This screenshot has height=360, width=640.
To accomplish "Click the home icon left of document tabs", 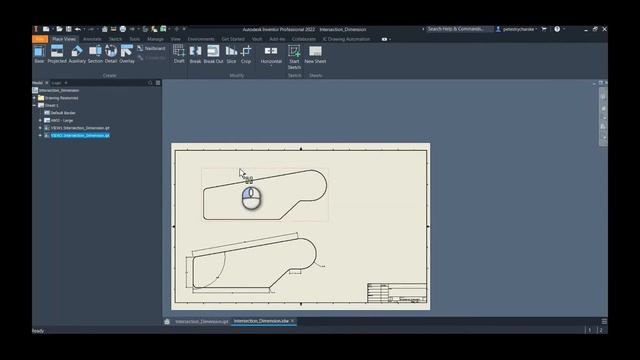I will tap(167, 322).
